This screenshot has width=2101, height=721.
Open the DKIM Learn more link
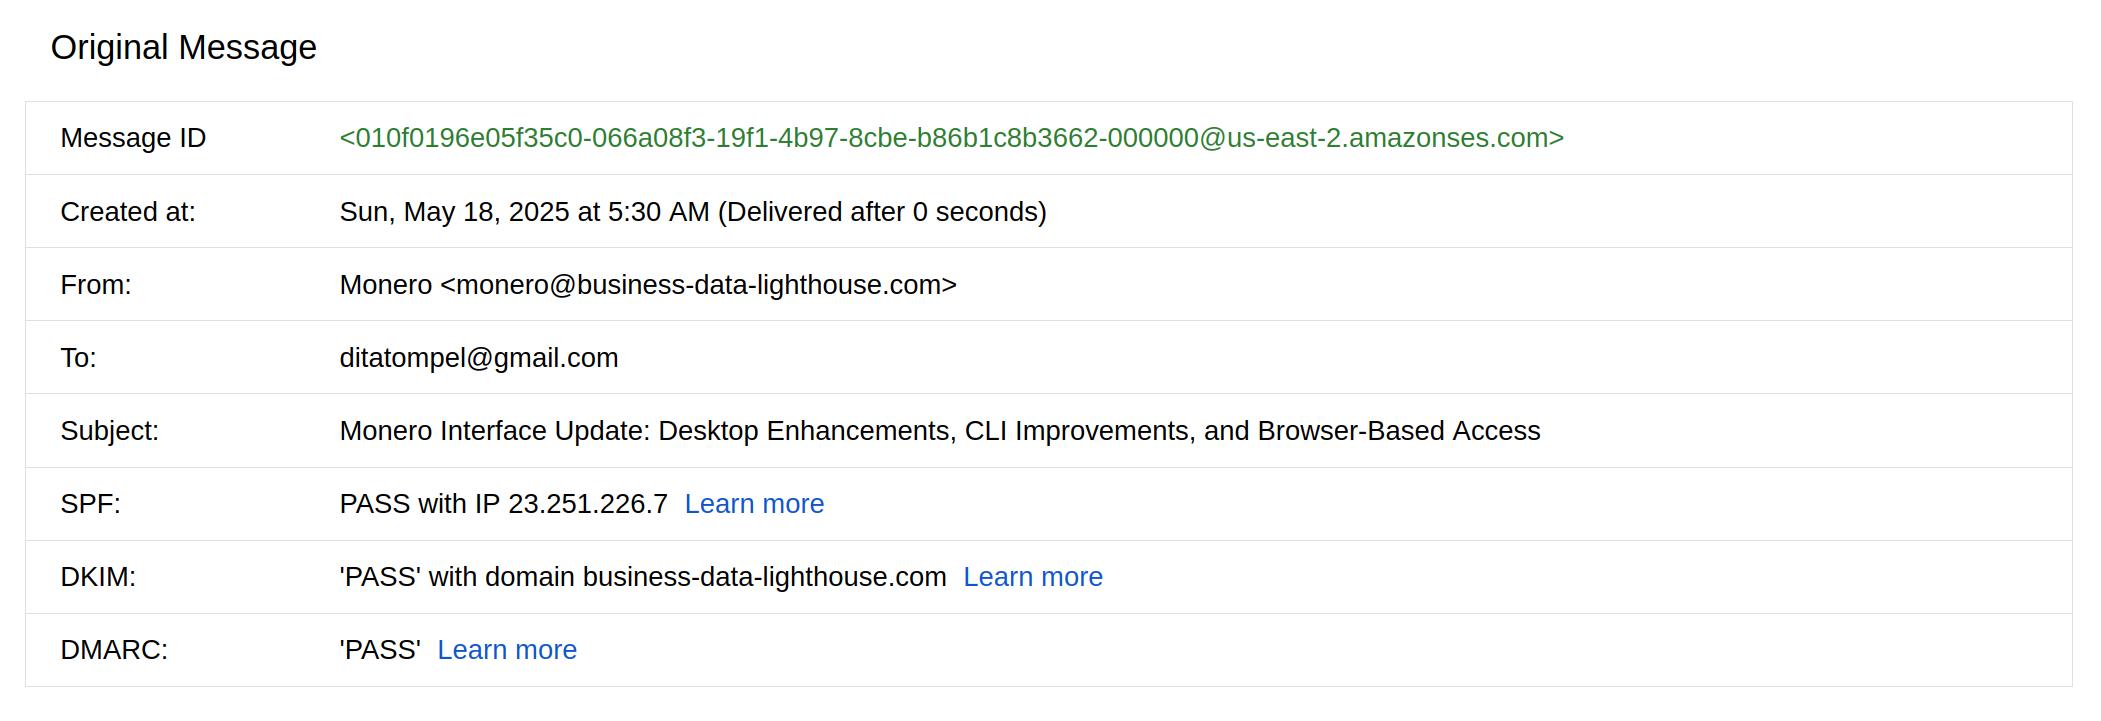pyautogui.click(x=1033, y=577)
